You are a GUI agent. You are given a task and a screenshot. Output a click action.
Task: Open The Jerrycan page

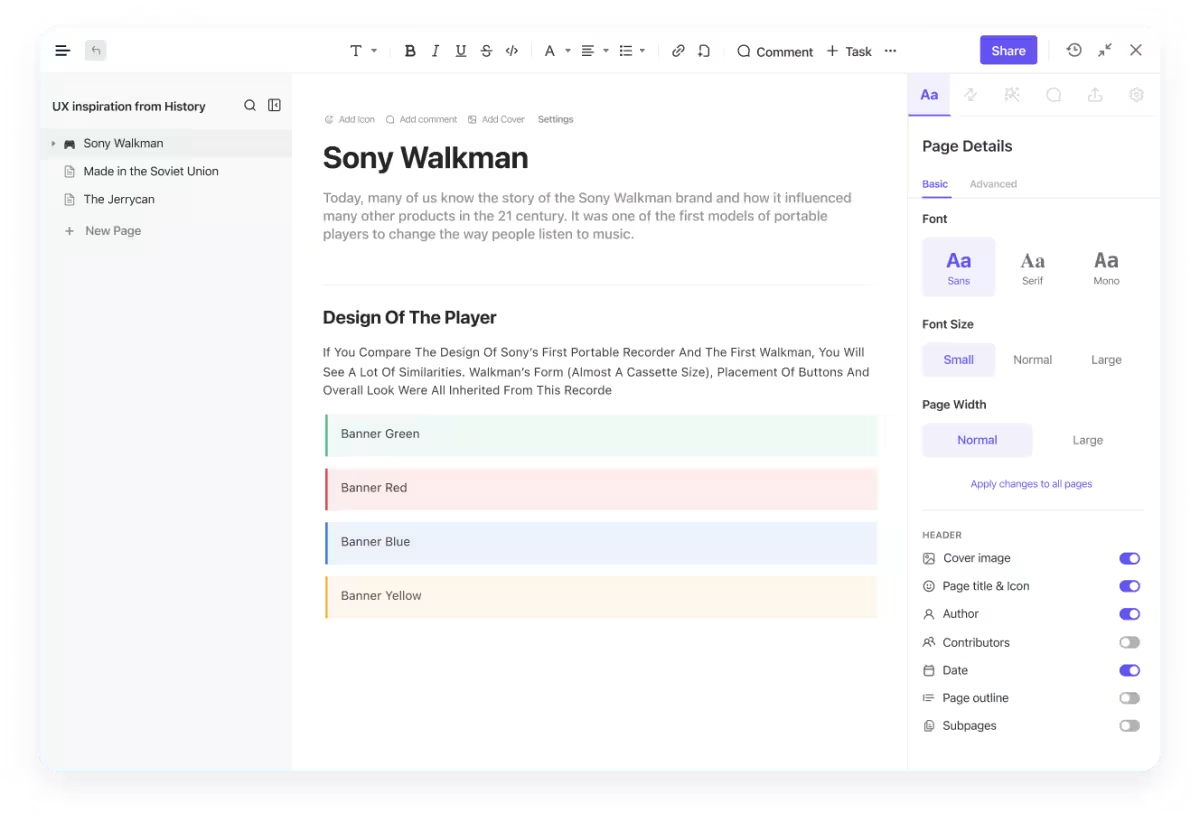pos(119,199)
